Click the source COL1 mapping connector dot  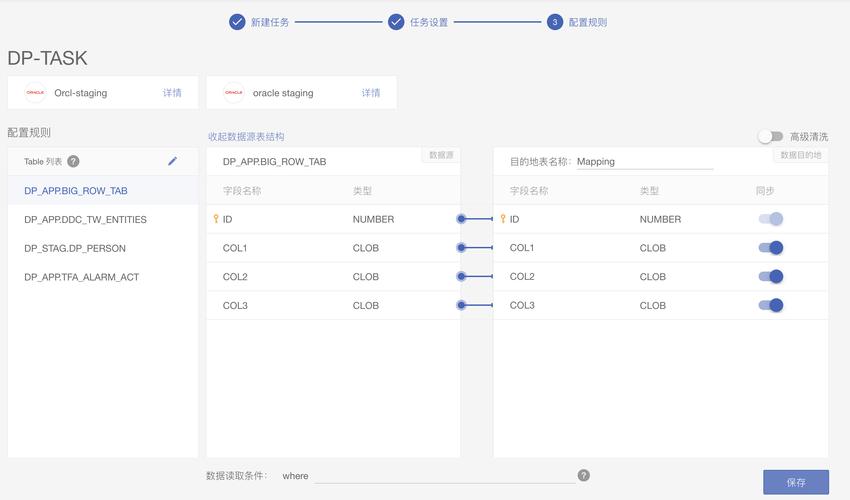(461, 248)
